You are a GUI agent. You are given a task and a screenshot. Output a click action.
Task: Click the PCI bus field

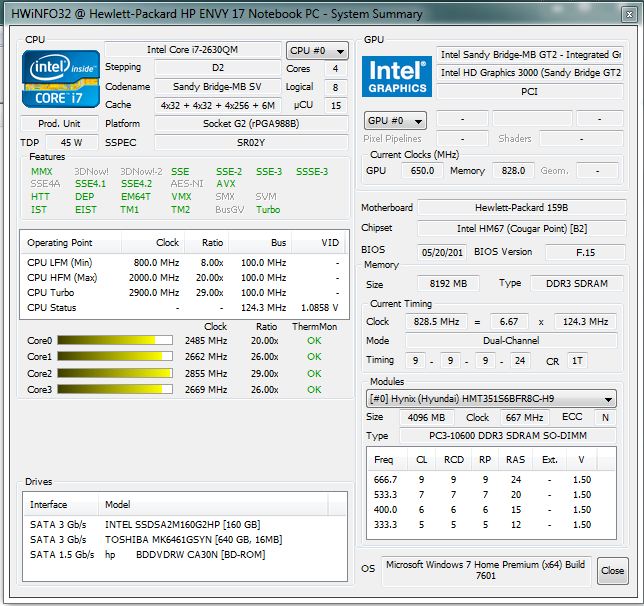(x=530, y=92)
